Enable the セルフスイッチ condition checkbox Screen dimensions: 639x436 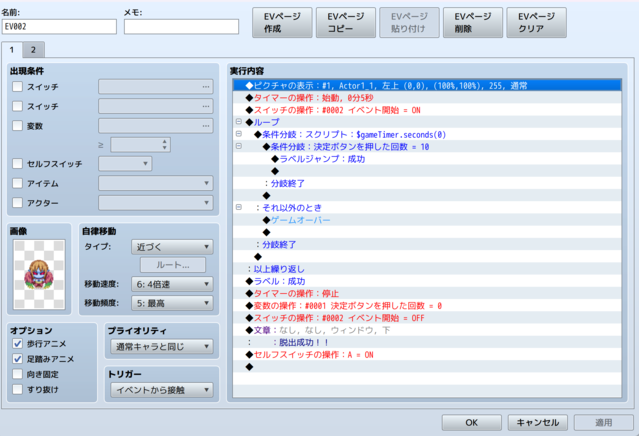click(17, 163)
